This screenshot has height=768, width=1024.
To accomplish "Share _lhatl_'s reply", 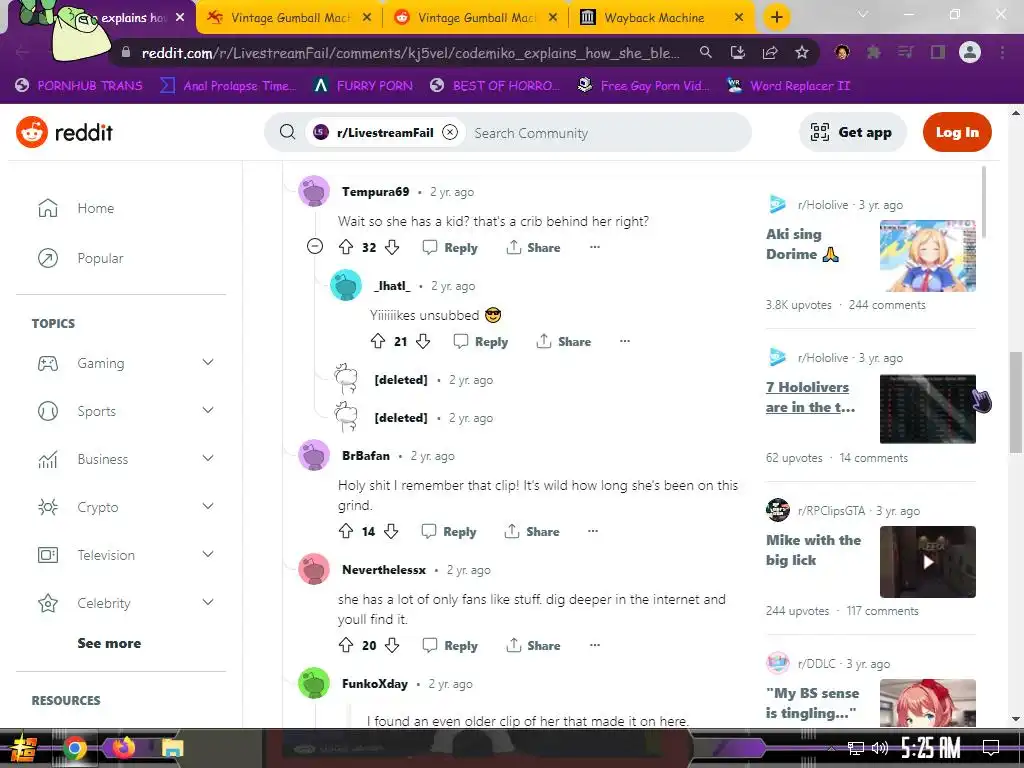I will [564, 342].
